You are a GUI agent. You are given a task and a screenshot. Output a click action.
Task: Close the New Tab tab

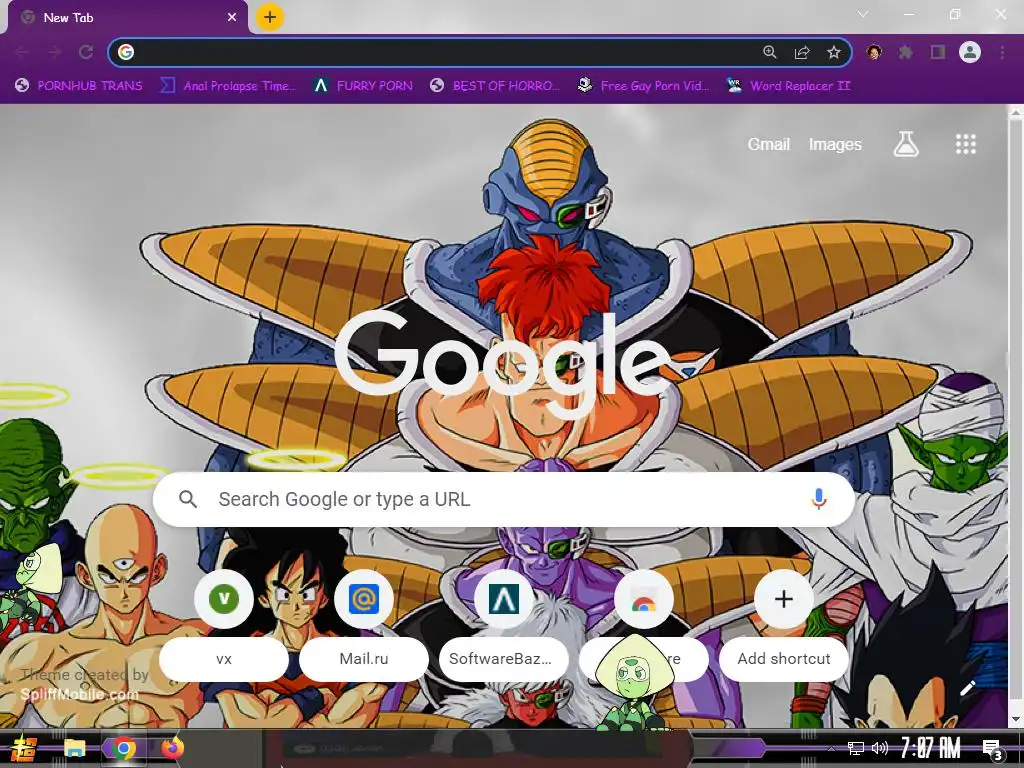point(232,18)
